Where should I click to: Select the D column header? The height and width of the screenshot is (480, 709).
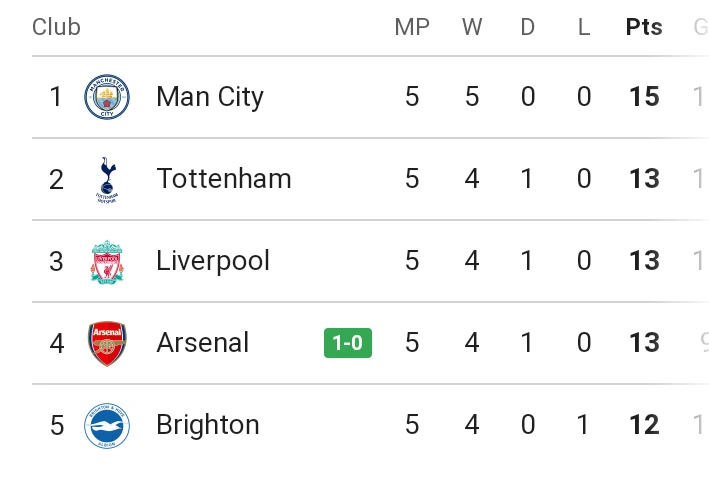tap(528, 27)
